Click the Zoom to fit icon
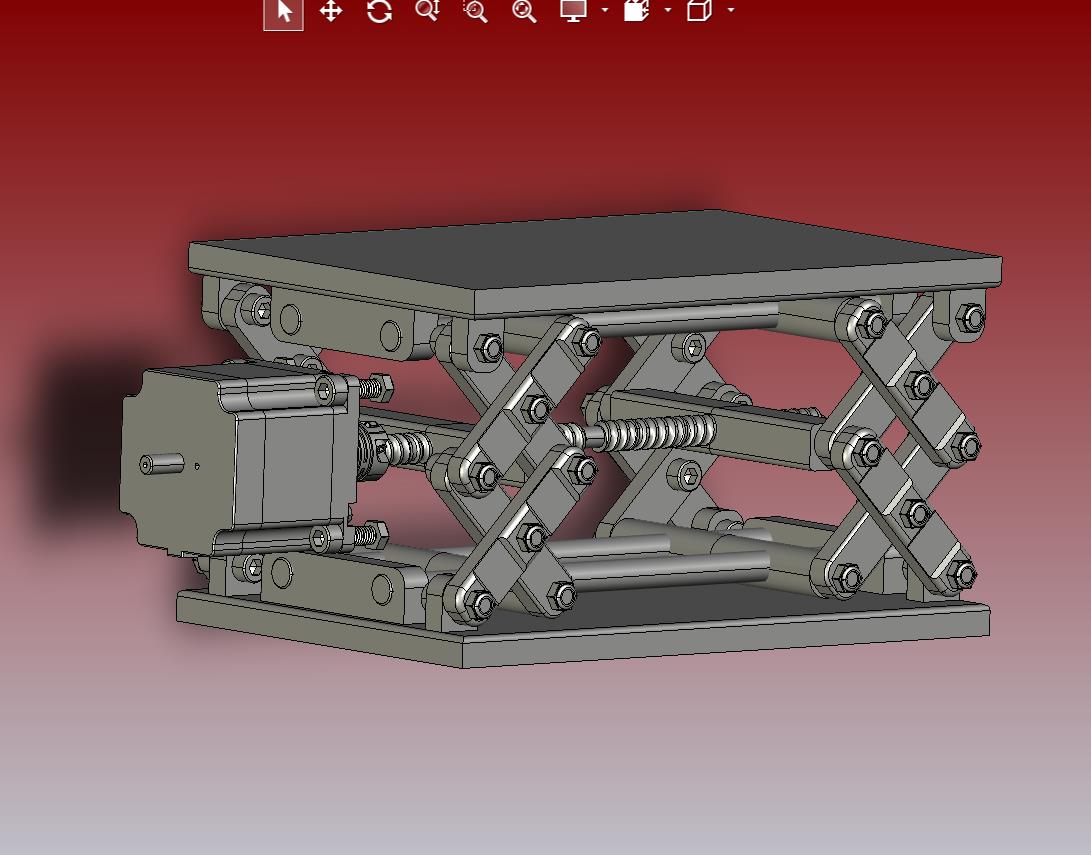The width and height of the screenshot is (1091, 855). click(x=524, y=11)
